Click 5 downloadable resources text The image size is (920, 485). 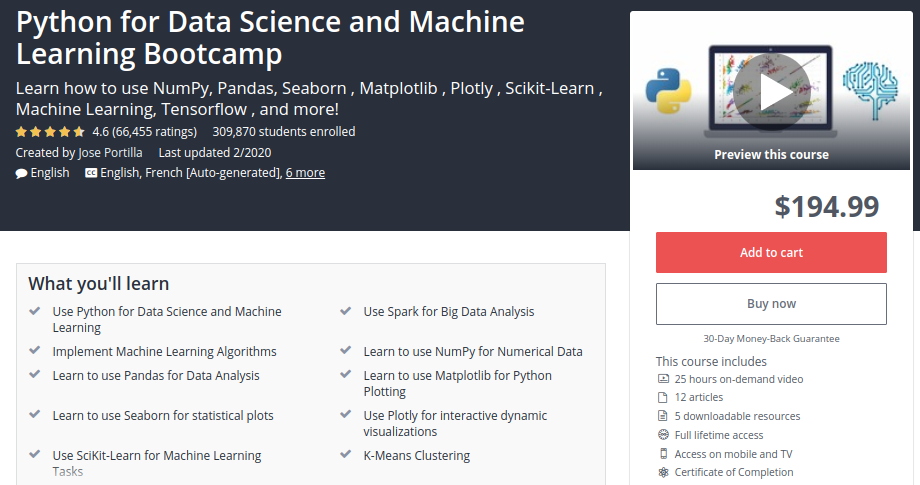pos(738,416)
